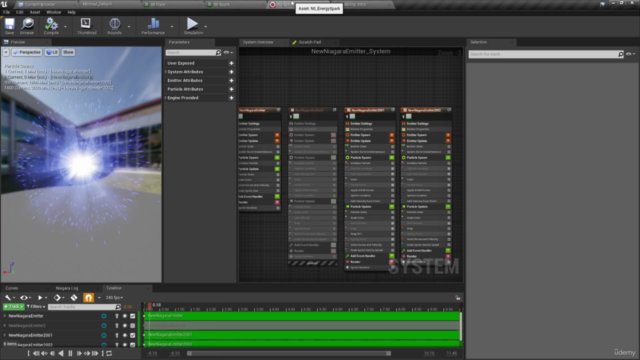The image size is (640, 360).
Task: Click the Lit view mode button
Action: pos(52,52)
